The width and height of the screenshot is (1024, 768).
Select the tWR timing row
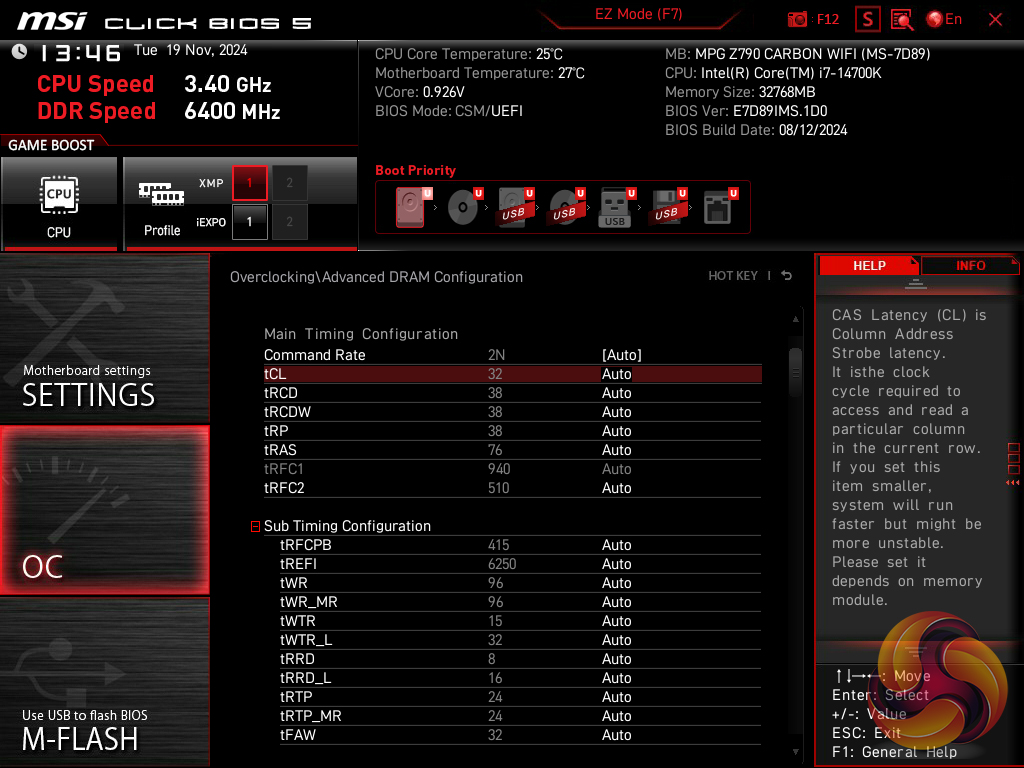coord(520,583)
